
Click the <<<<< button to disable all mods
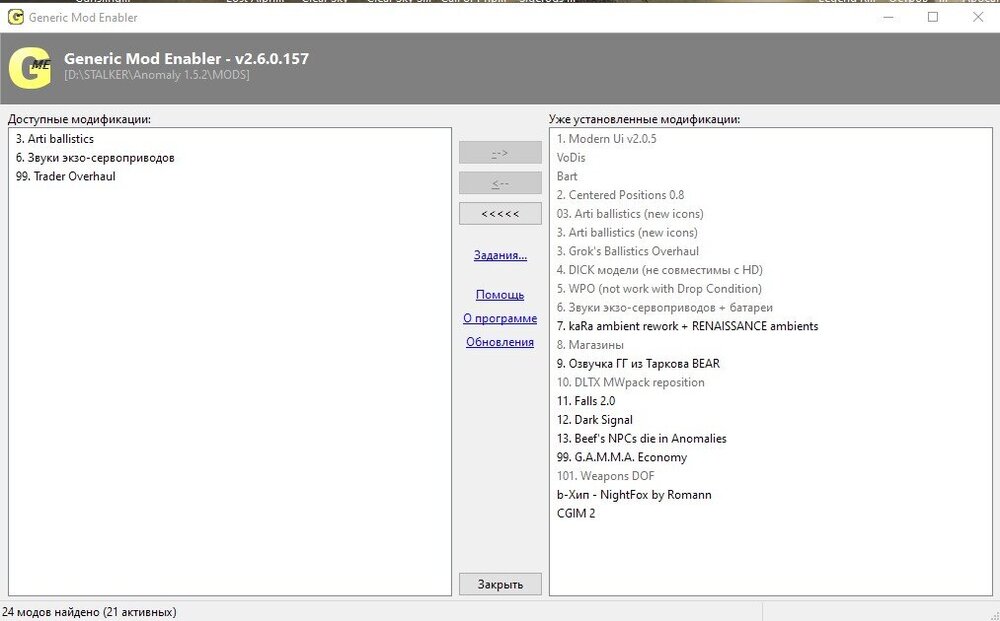coord(500,213)
